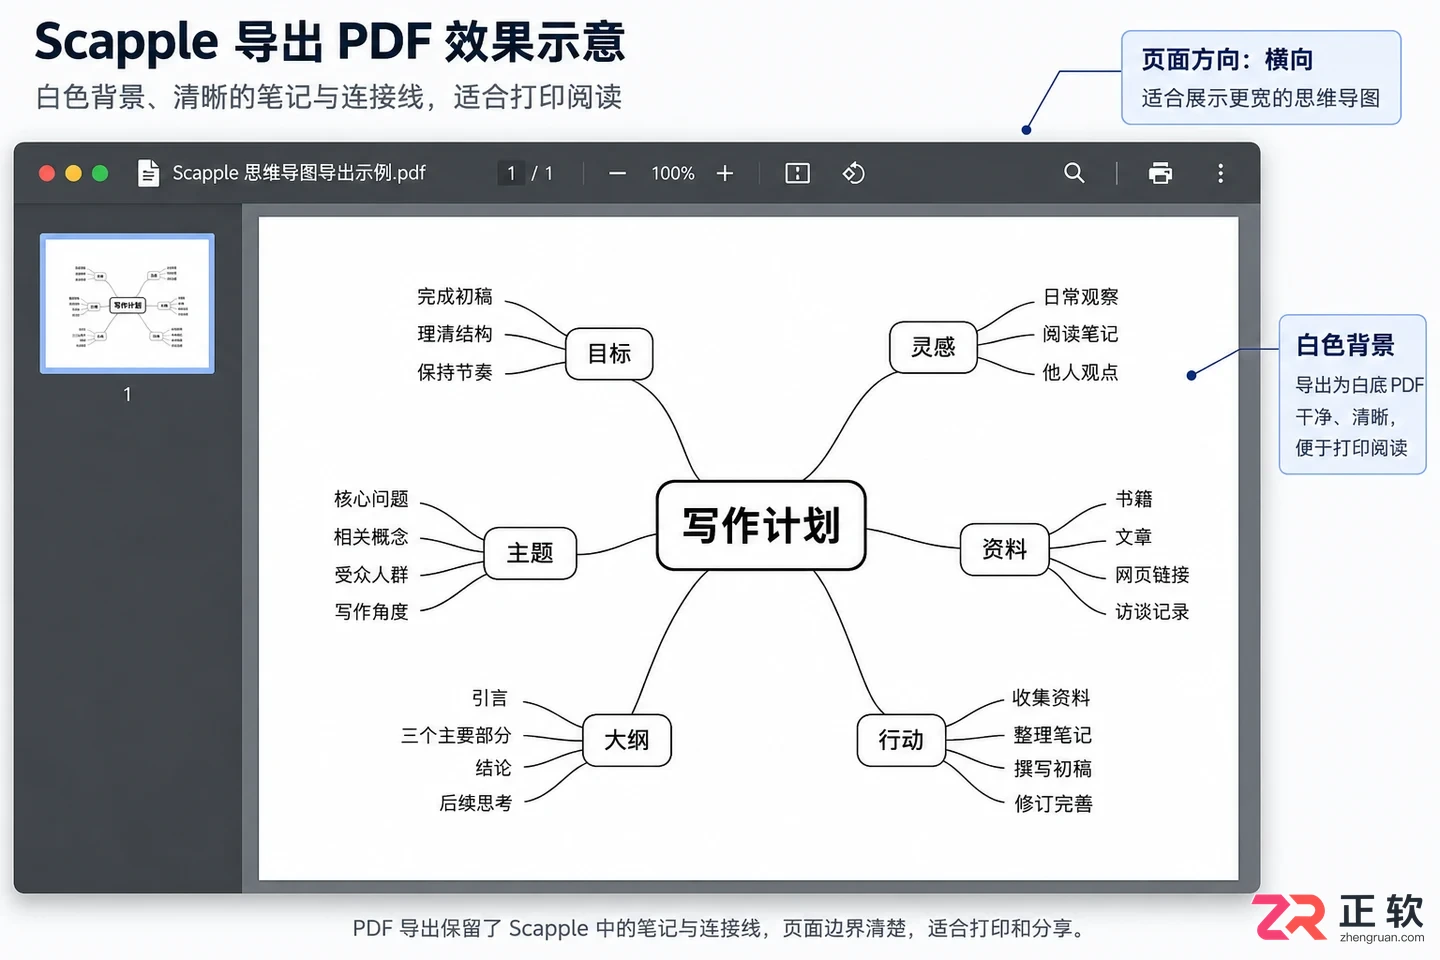The height and width of the screenshot is (960, 1440).
Task: Open the three-dot more options menu
Action: coord(1220,174)
